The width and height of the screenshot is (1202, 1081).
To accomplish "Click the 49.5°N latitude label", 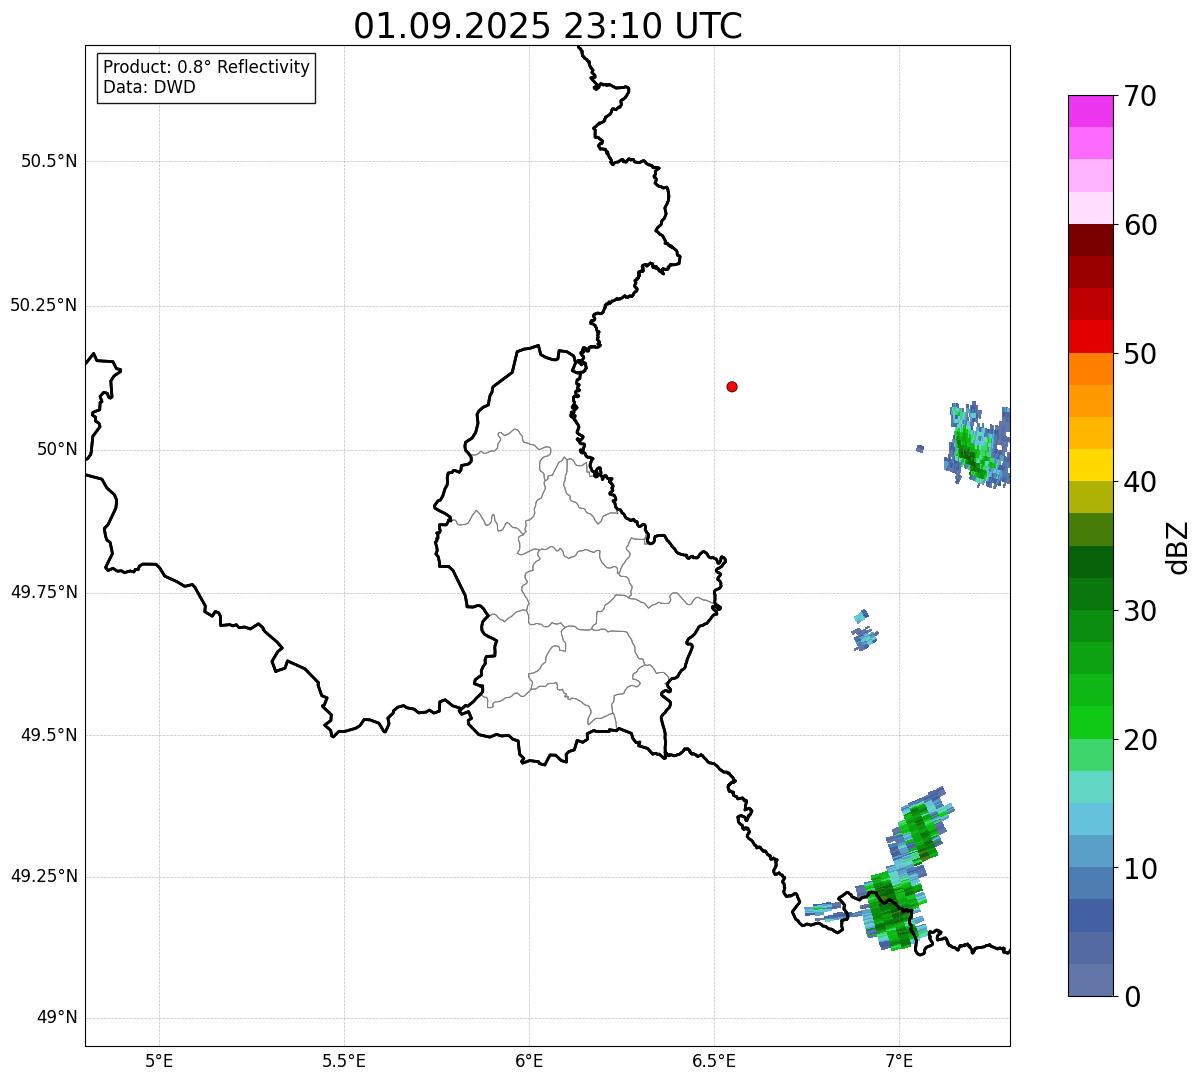I will point(49,735).
